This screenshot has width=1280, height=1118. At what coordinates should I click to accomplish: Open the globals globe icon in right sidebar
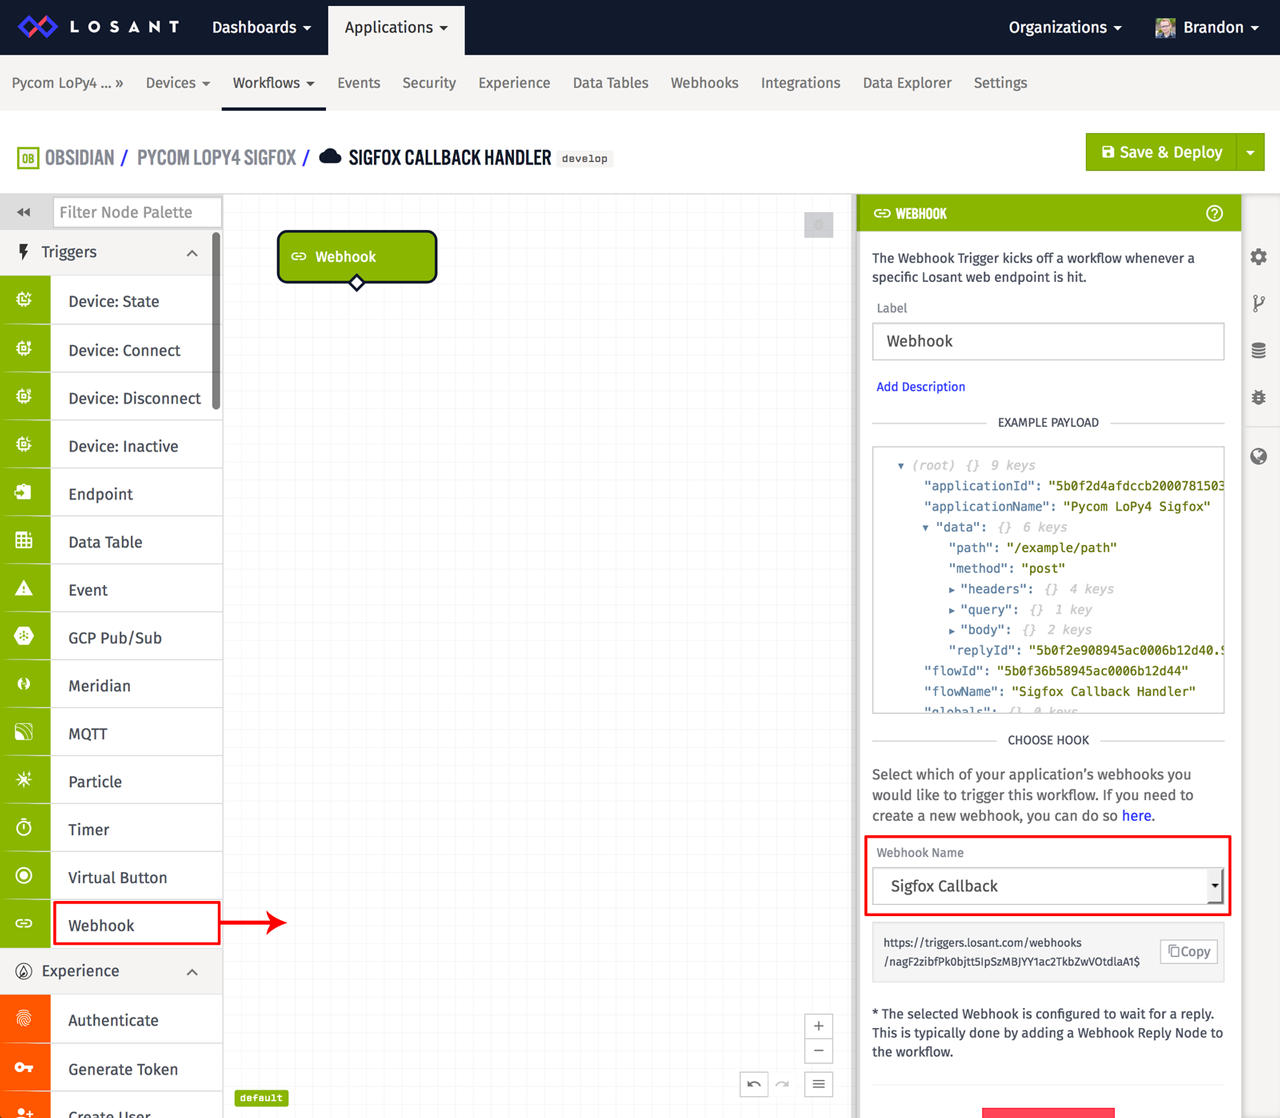(1259, 456)
